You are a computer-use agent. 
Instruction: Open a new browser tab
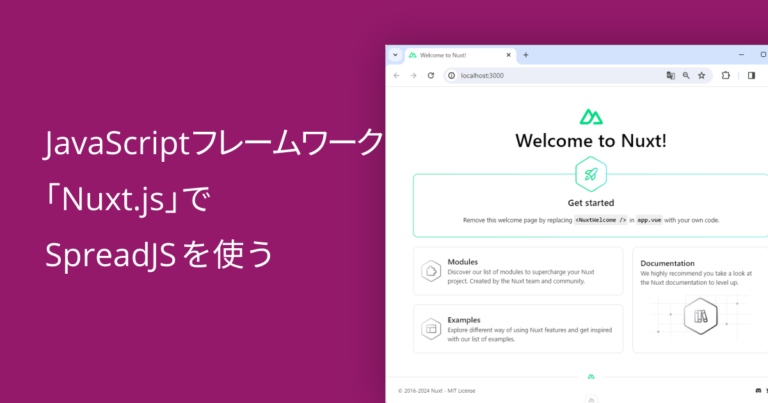point(526,55)
